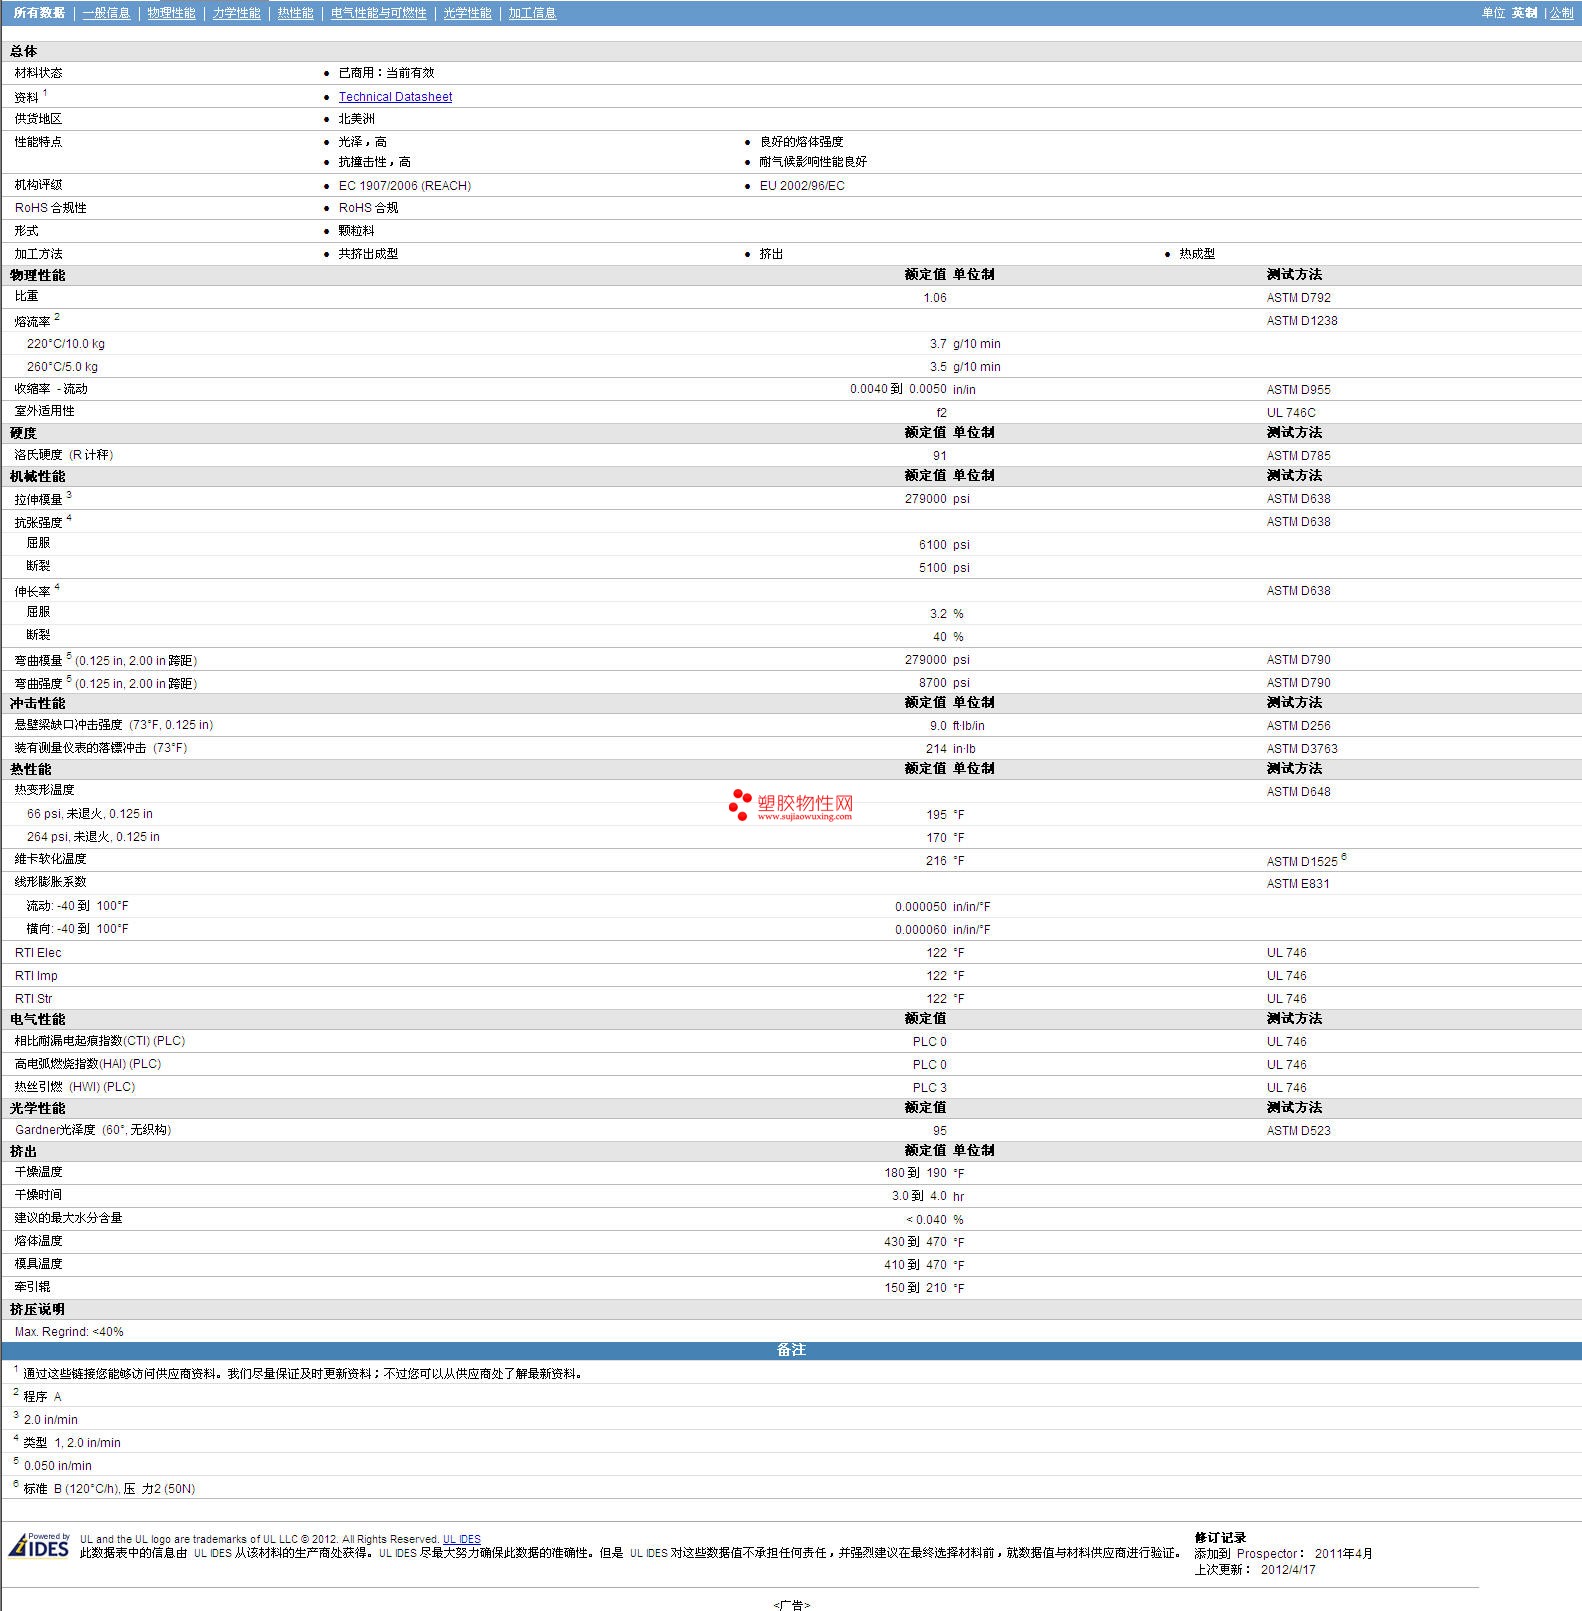Image resolution: width=1582 pixels, height=1611 pixels.
Task: Open the 力学性能 tab
Action: pos(236,13)
